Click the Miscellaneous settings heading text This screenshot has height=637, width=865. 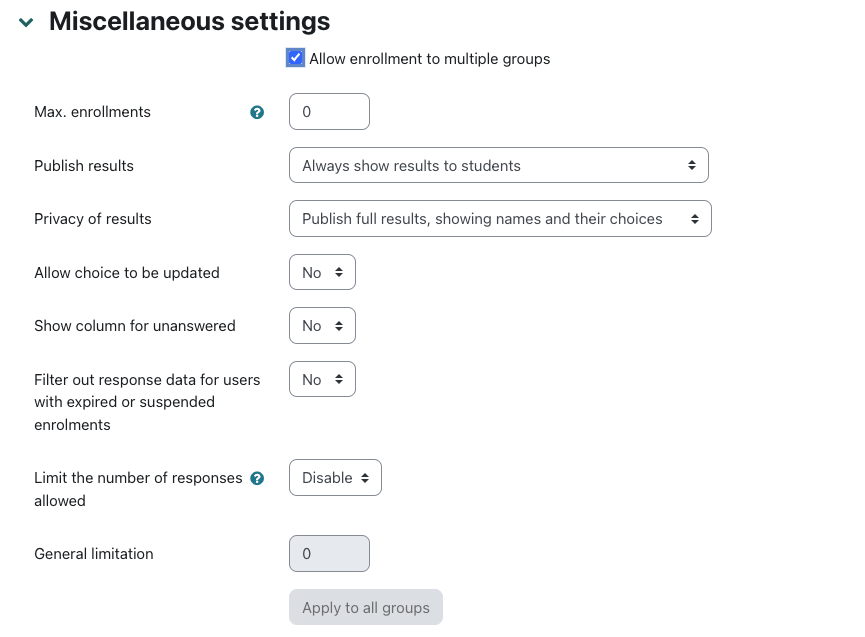click(189, 21)
